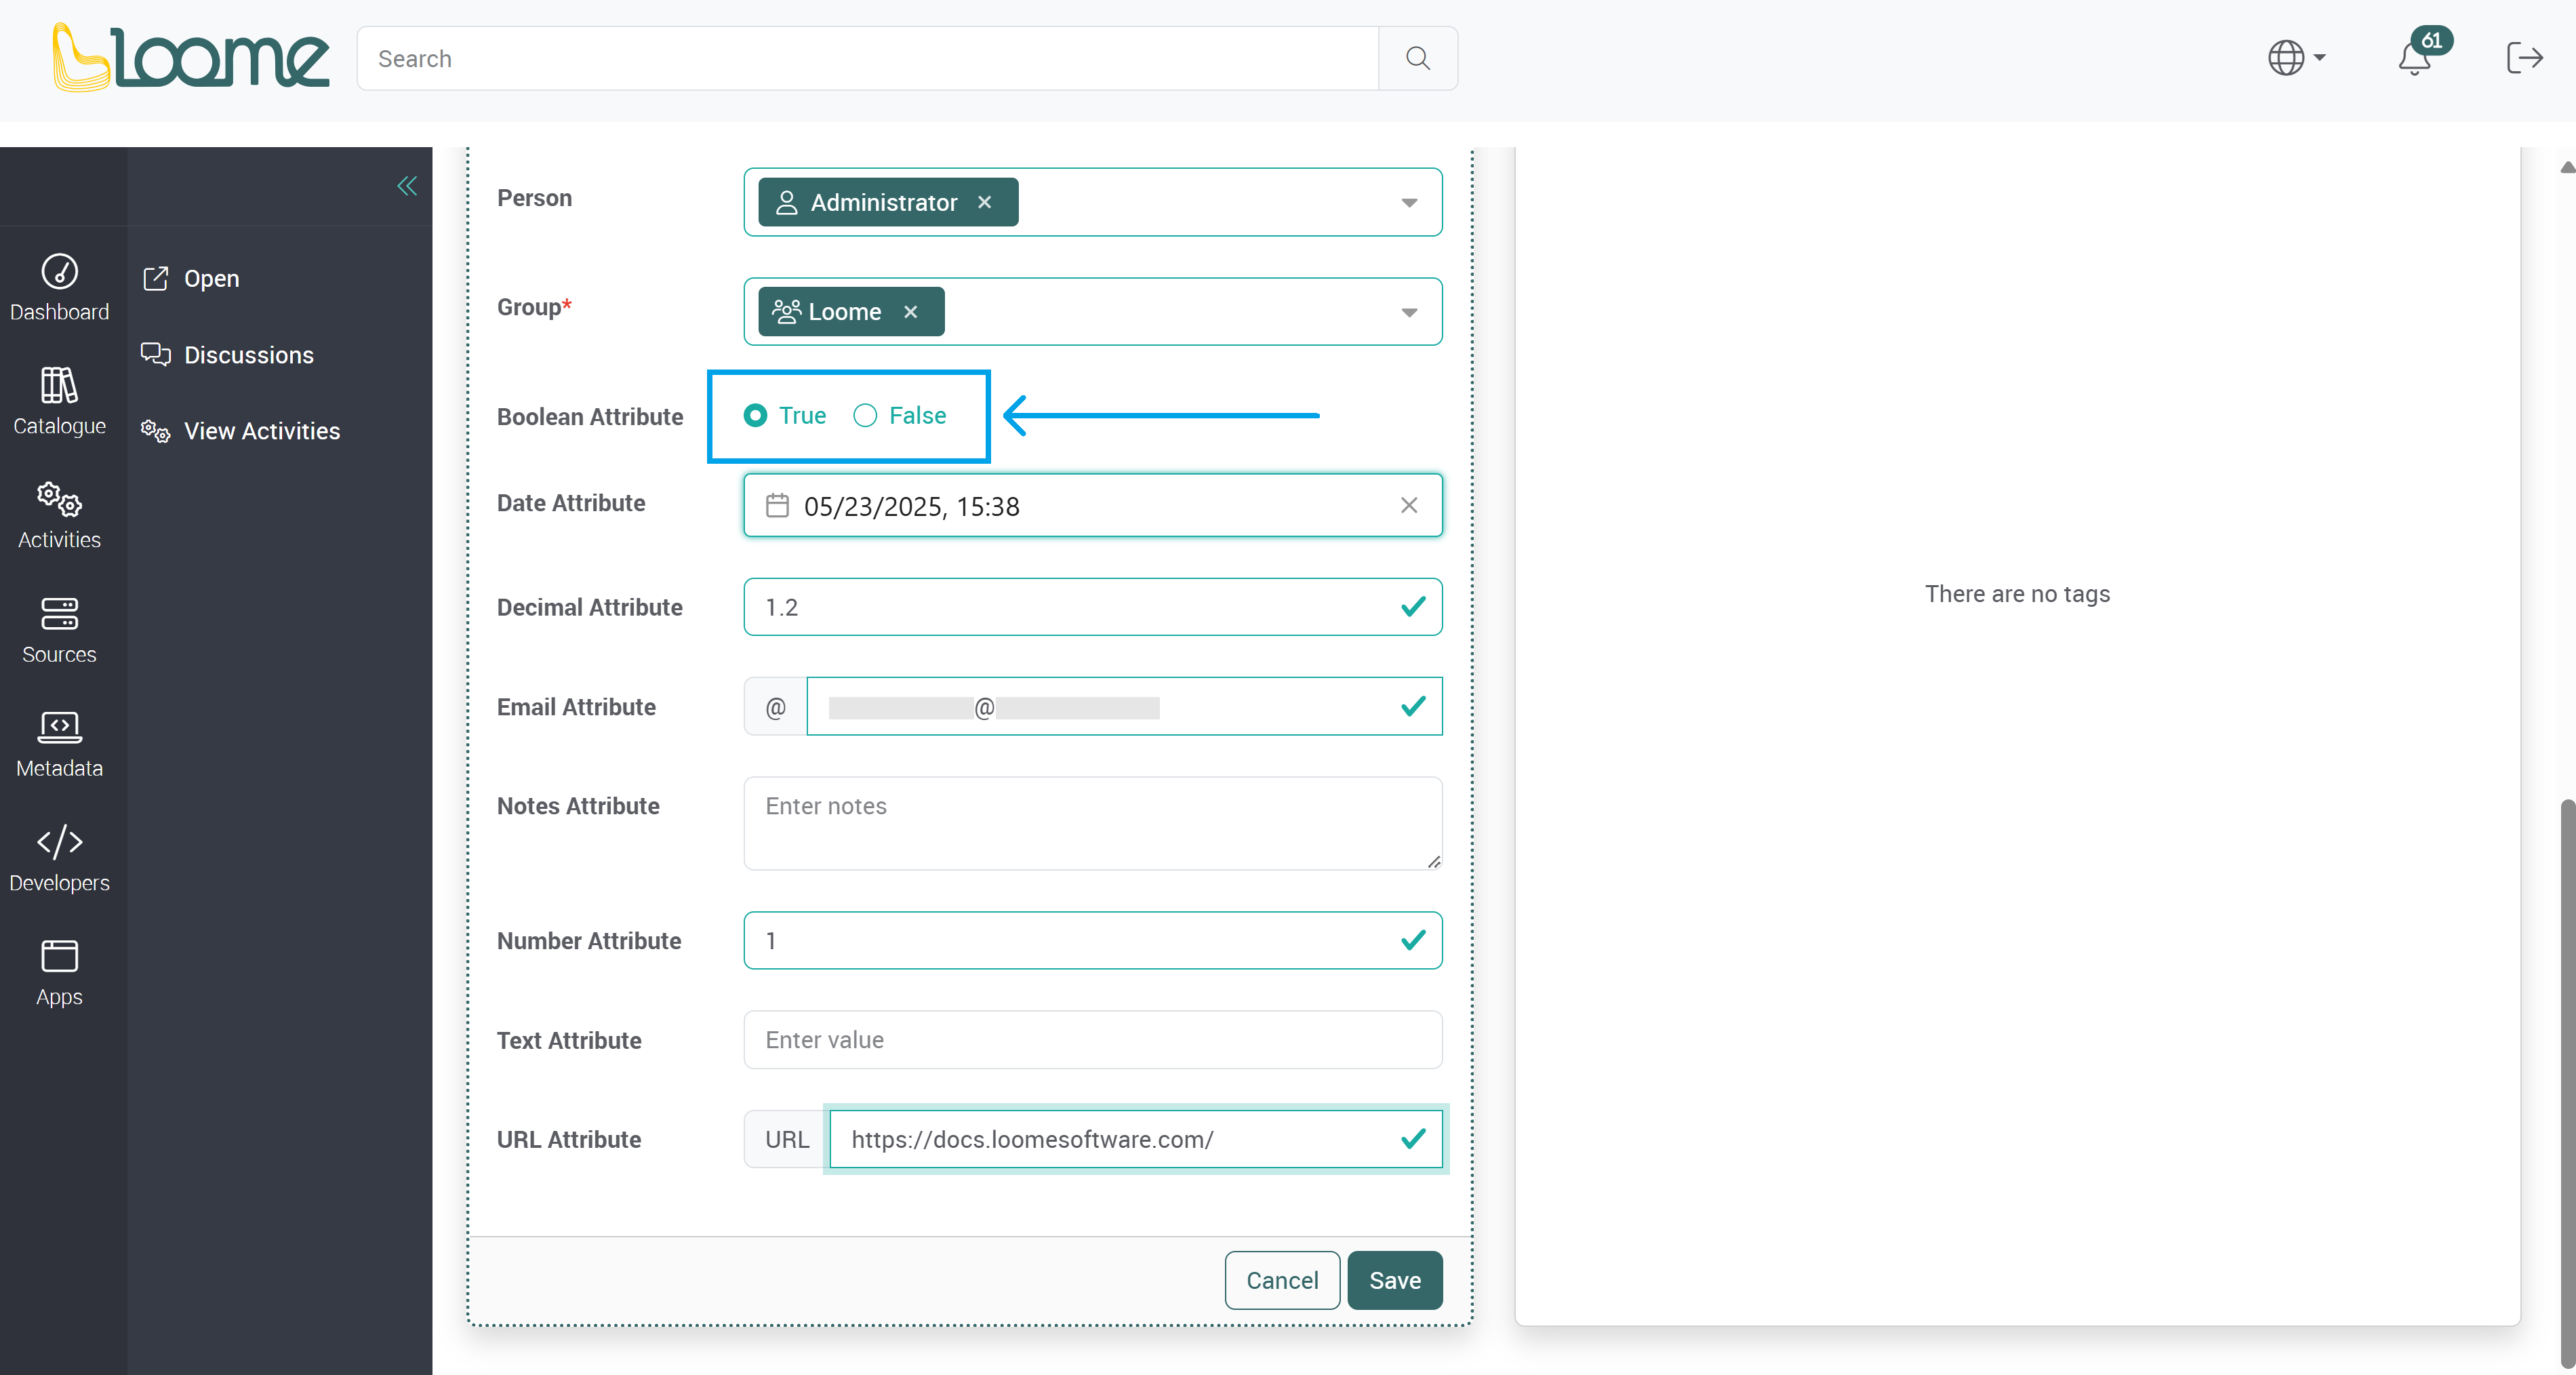Click the Save button

click(x=1394, y=1280)
